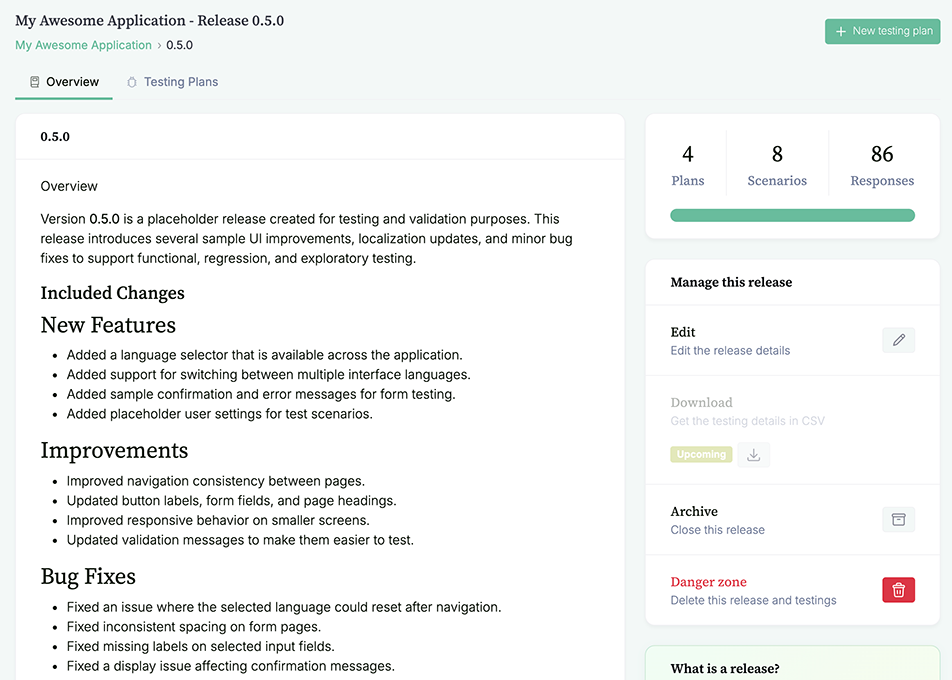Click 'Updated button labels, form fields' bullet
The width and height of the screenshot is (952, 680).
(x=231, y=500)
